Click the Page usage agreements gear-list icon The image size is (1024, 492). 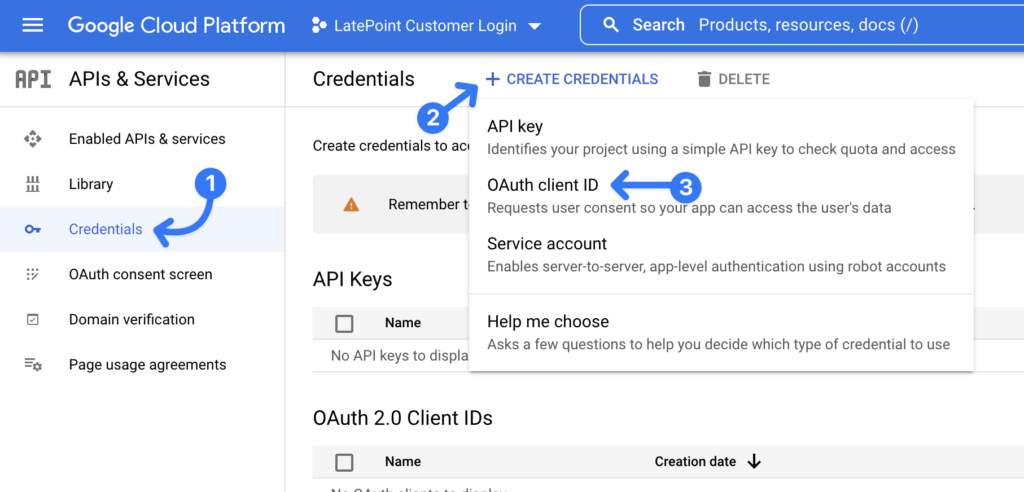tap(33, 365)
